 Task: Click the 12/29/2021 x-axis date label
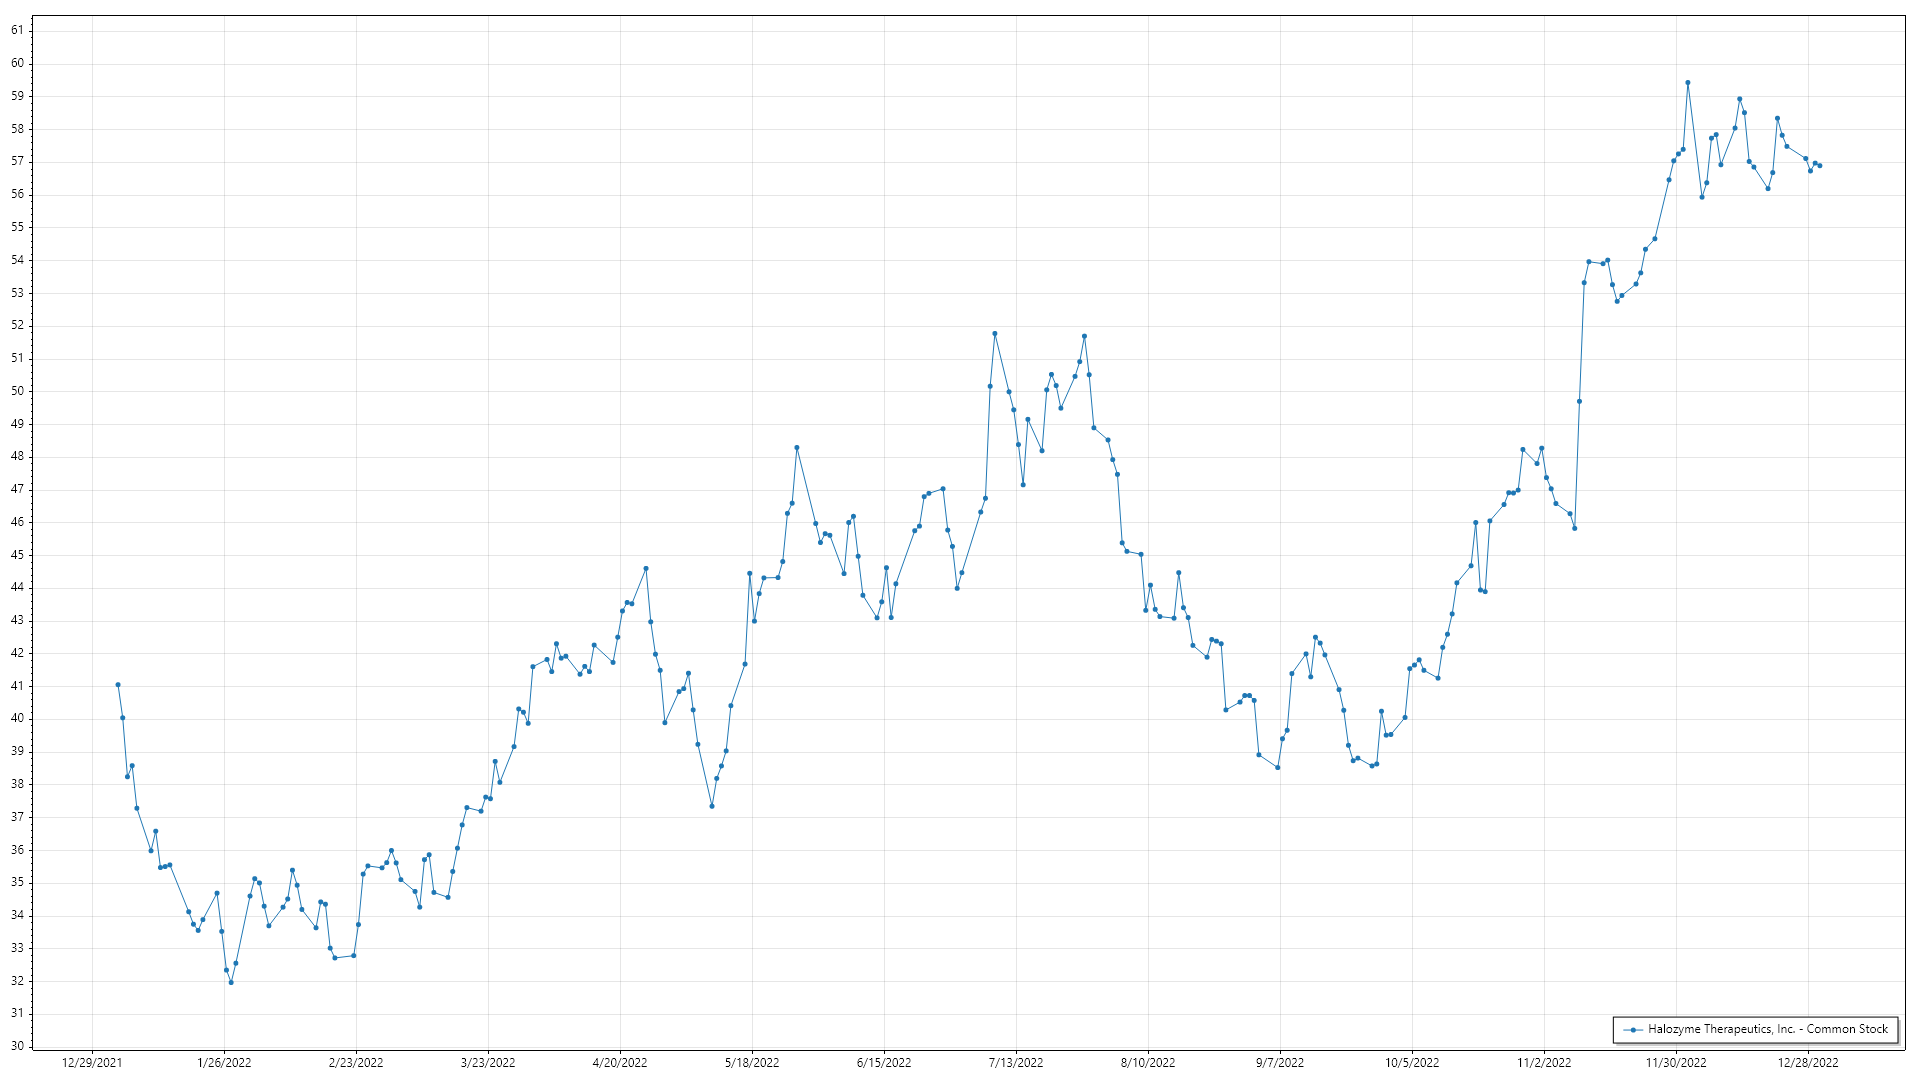pyautogui.click(x=92, y=1063)
